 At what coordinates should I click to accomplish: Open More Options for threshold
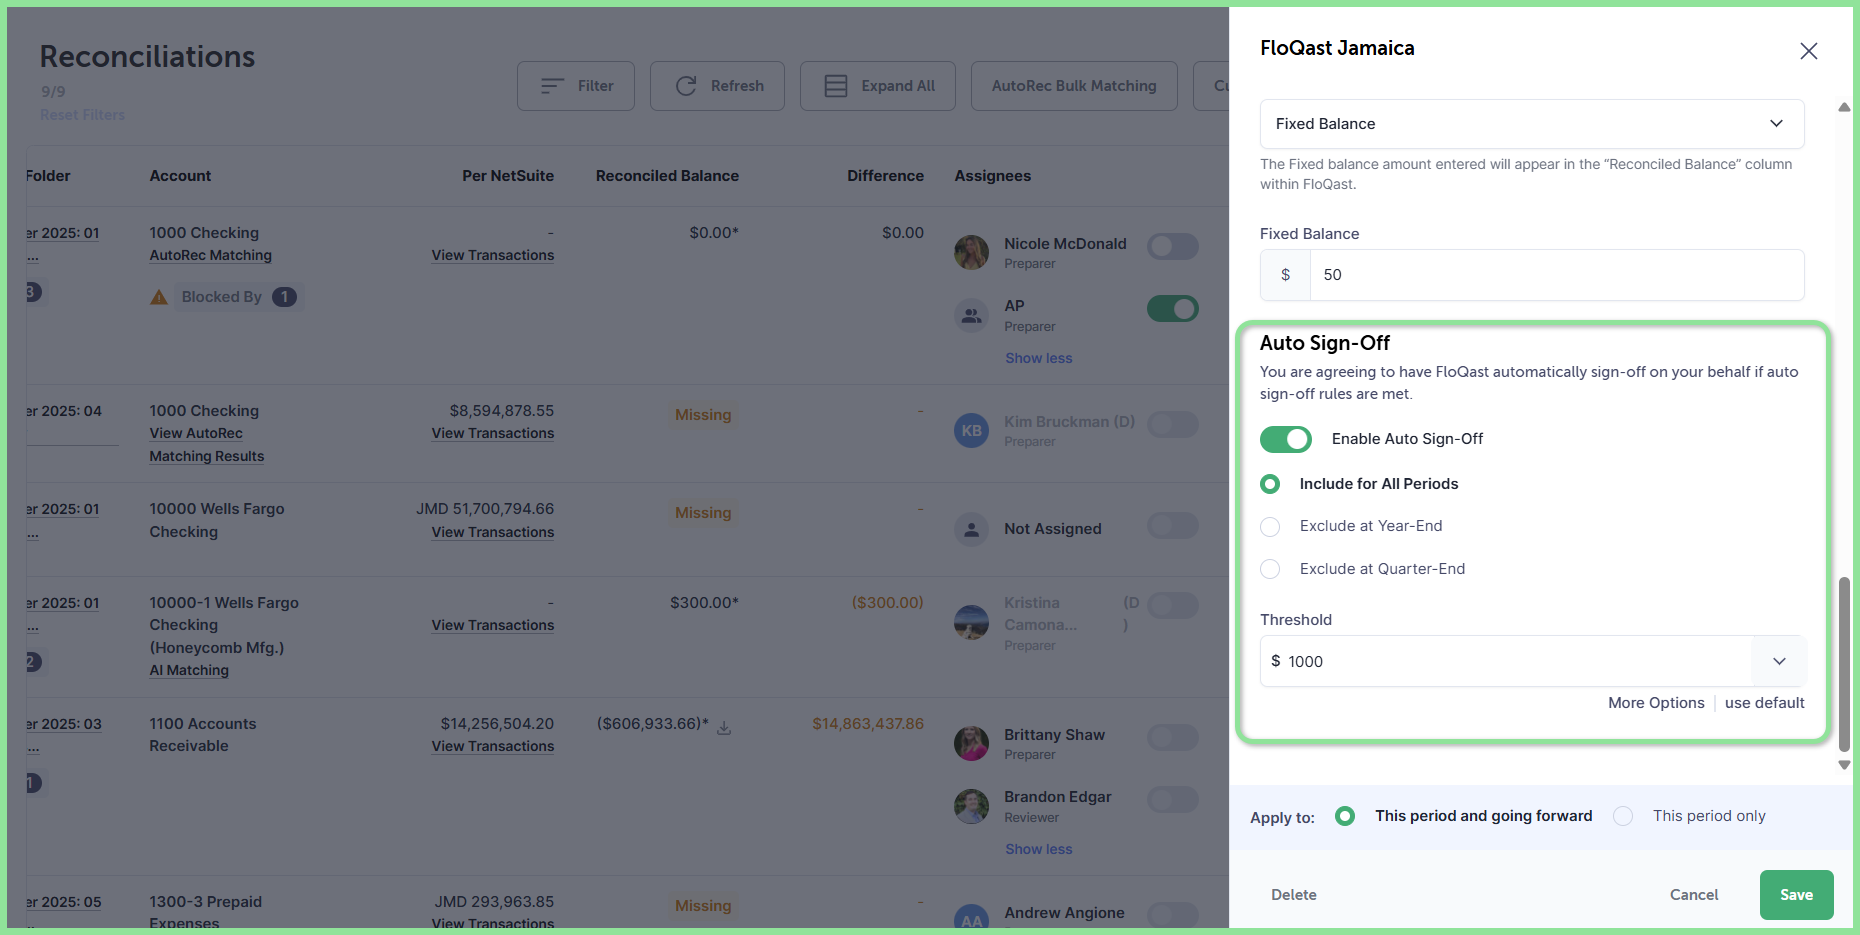pyautogui.click(x=1656, y=703)
